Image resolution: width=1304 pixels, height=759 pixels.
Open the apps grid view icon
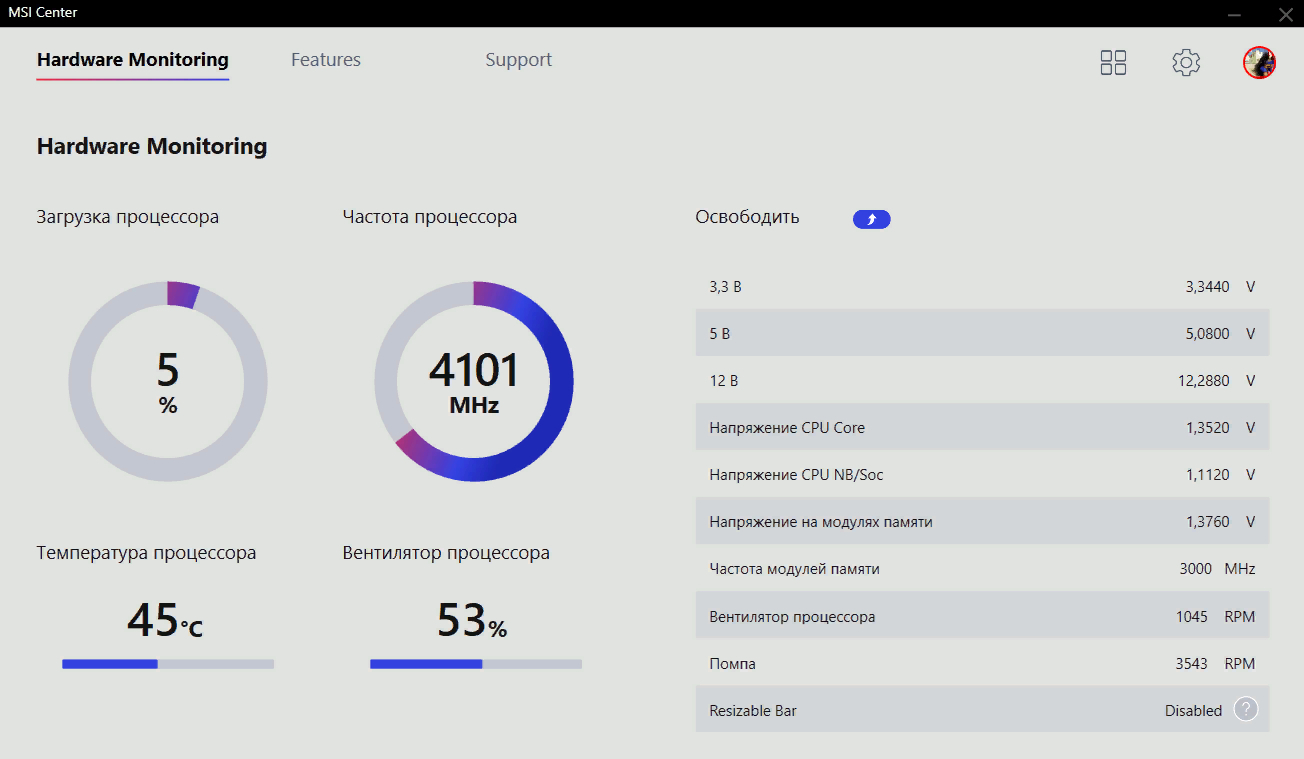coord(1113,62)
